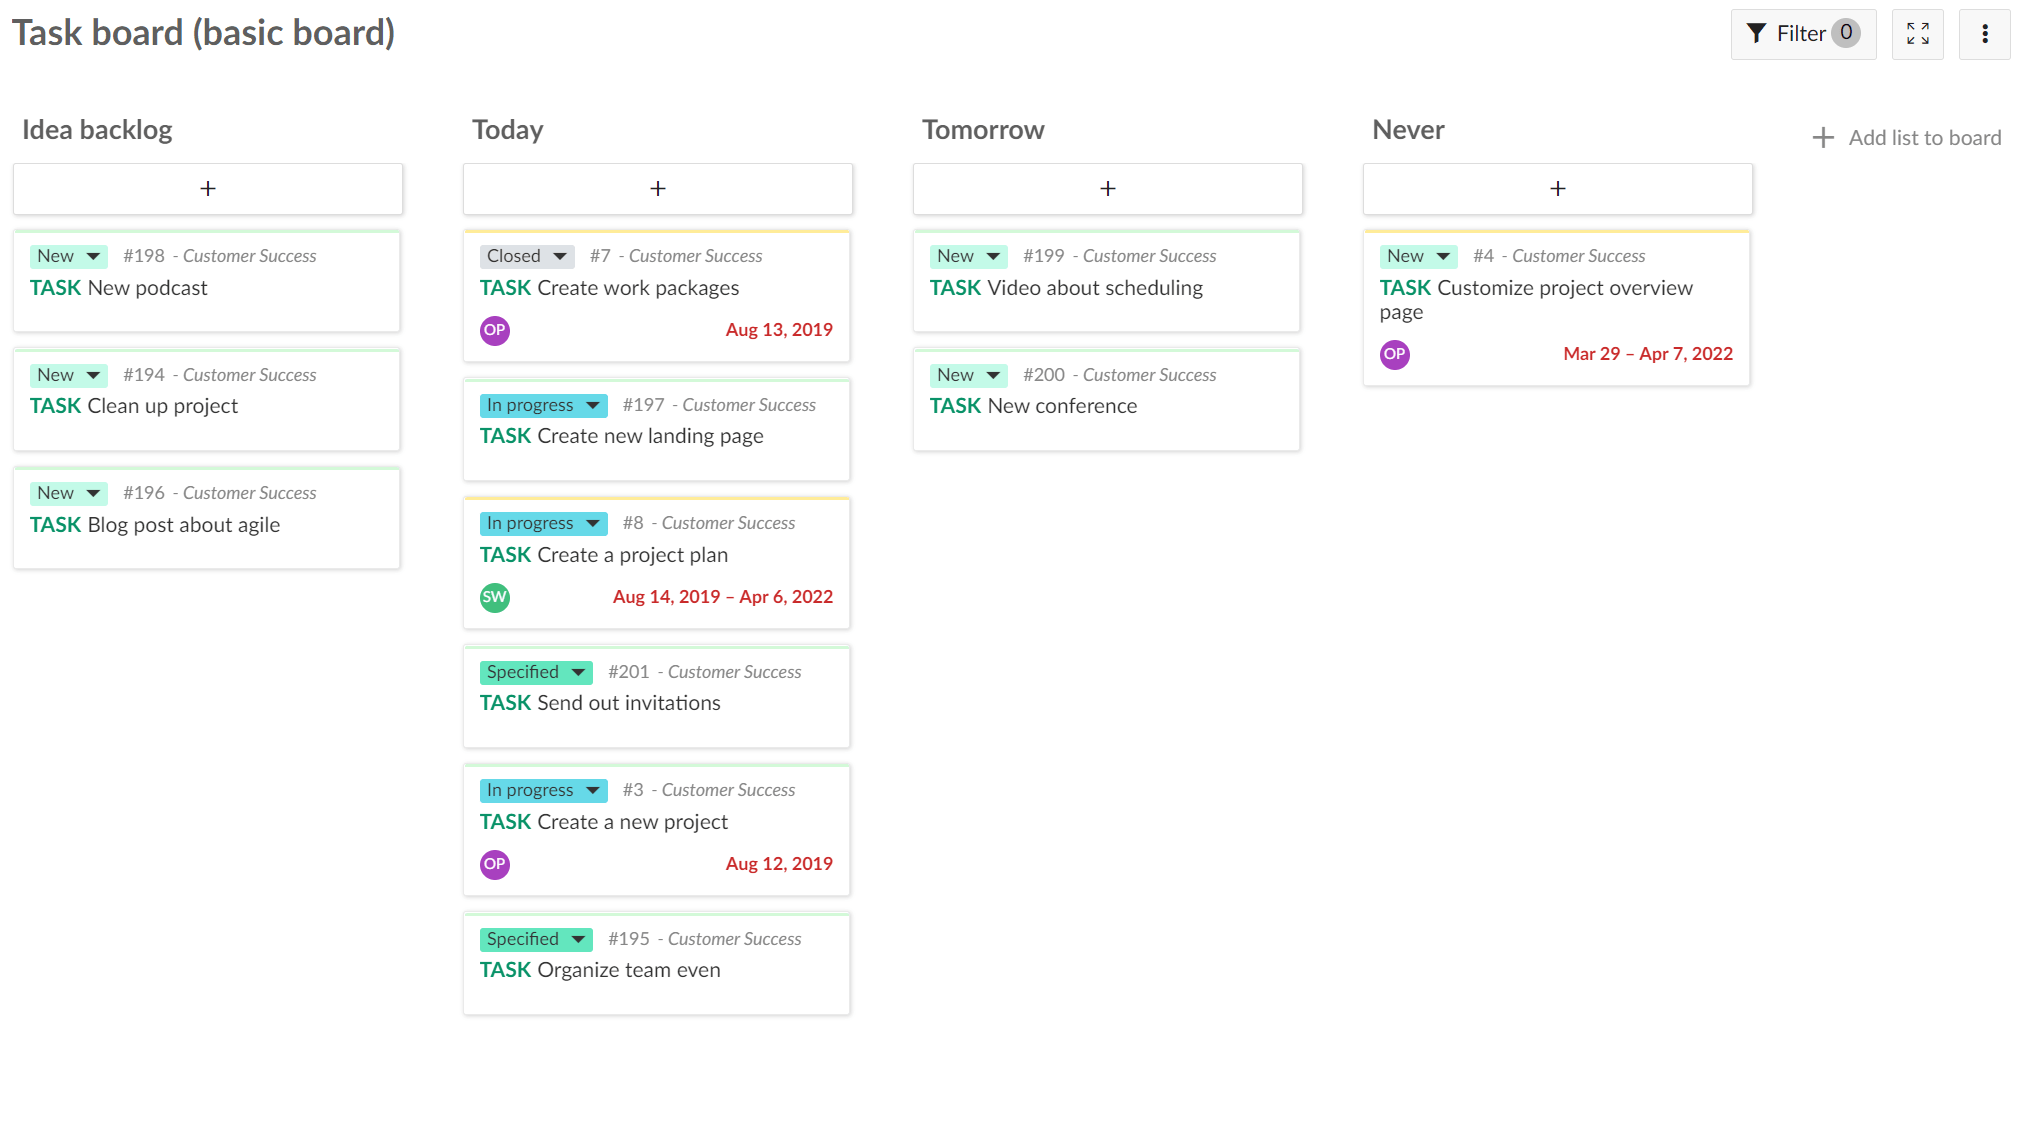This screenshot has width=2023, height=1131.
Task: Select the Never column tab label
Action: click(x=1406, y=131)
